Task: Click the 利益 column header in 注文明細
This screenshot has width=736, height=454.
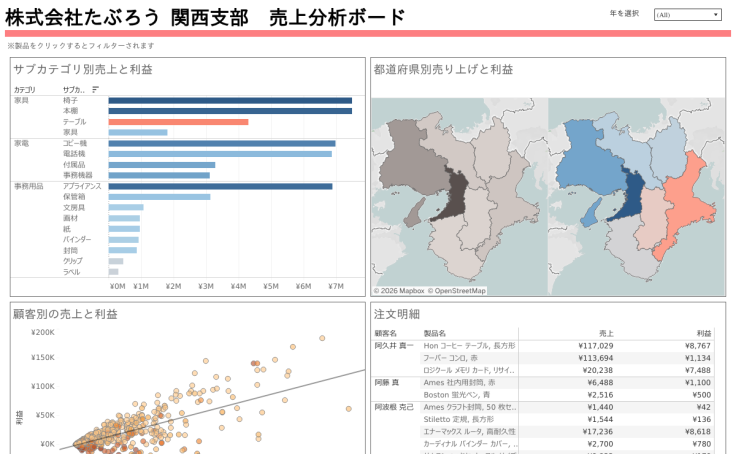Action: [703, 333]
